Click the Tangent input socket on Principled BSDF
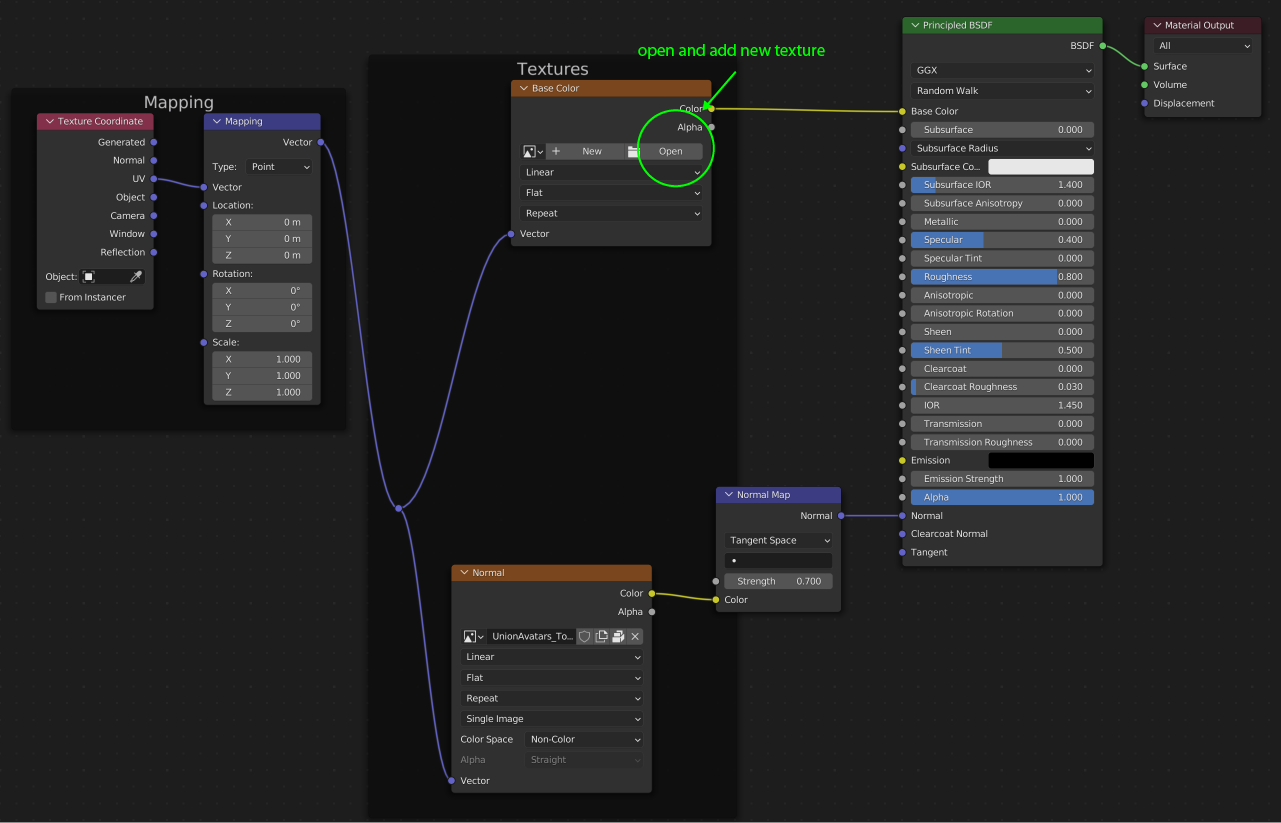Viewport: 1281px width, 823px height. click(x=902, y=552)
